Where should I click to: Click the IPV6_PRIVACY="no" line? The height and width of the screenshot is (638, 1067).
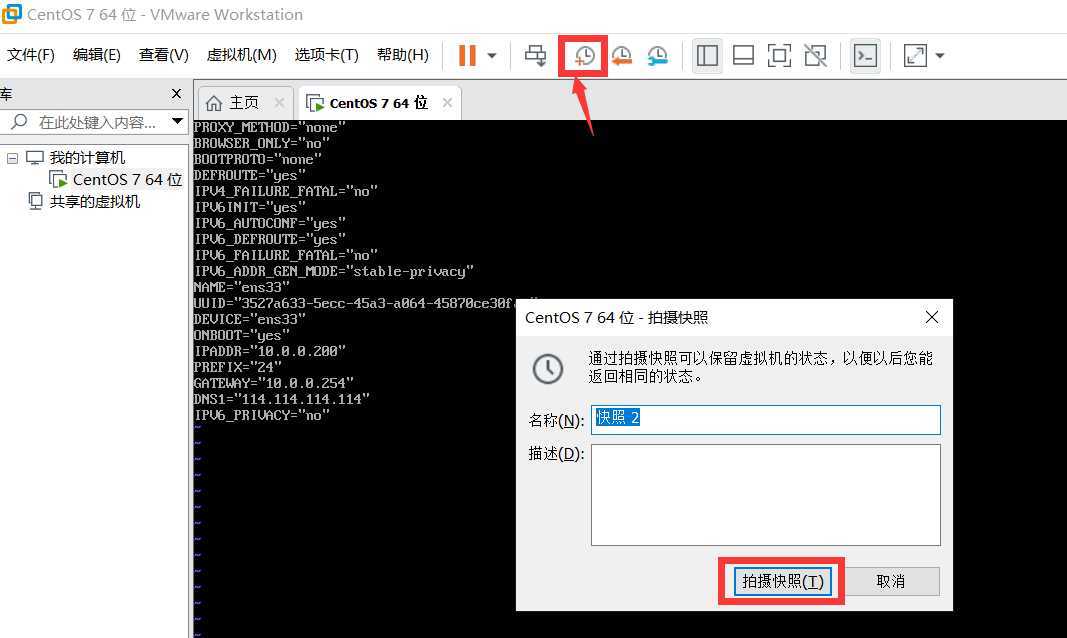(262, 415)
